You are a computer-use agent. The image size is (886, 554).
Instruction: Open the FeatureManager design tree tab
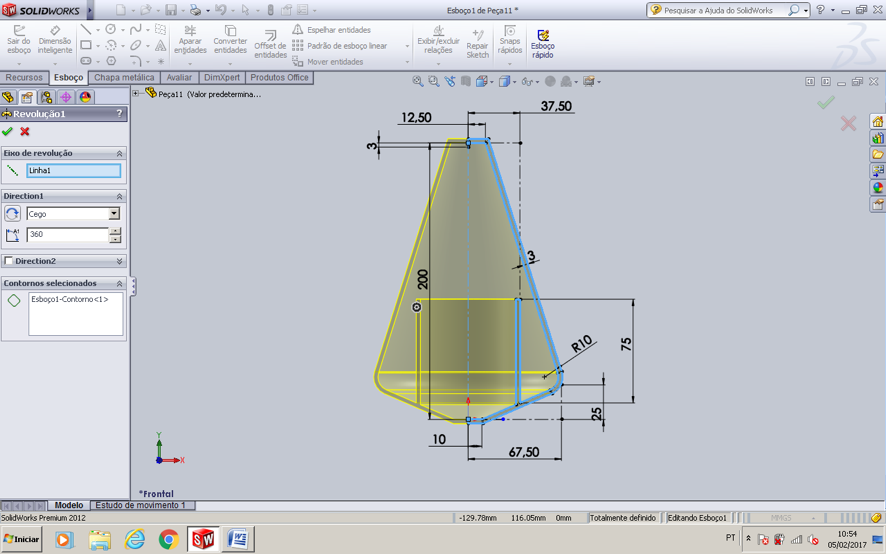pyautogui.click(x=8, y=97)
